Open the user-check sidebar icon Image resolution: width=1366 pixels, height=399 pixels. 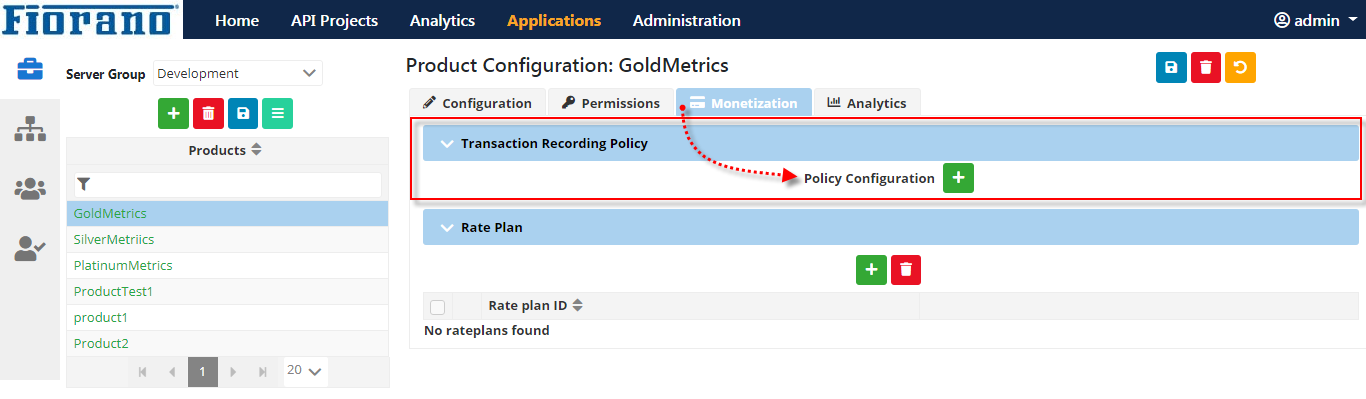(x=30, y=248)
